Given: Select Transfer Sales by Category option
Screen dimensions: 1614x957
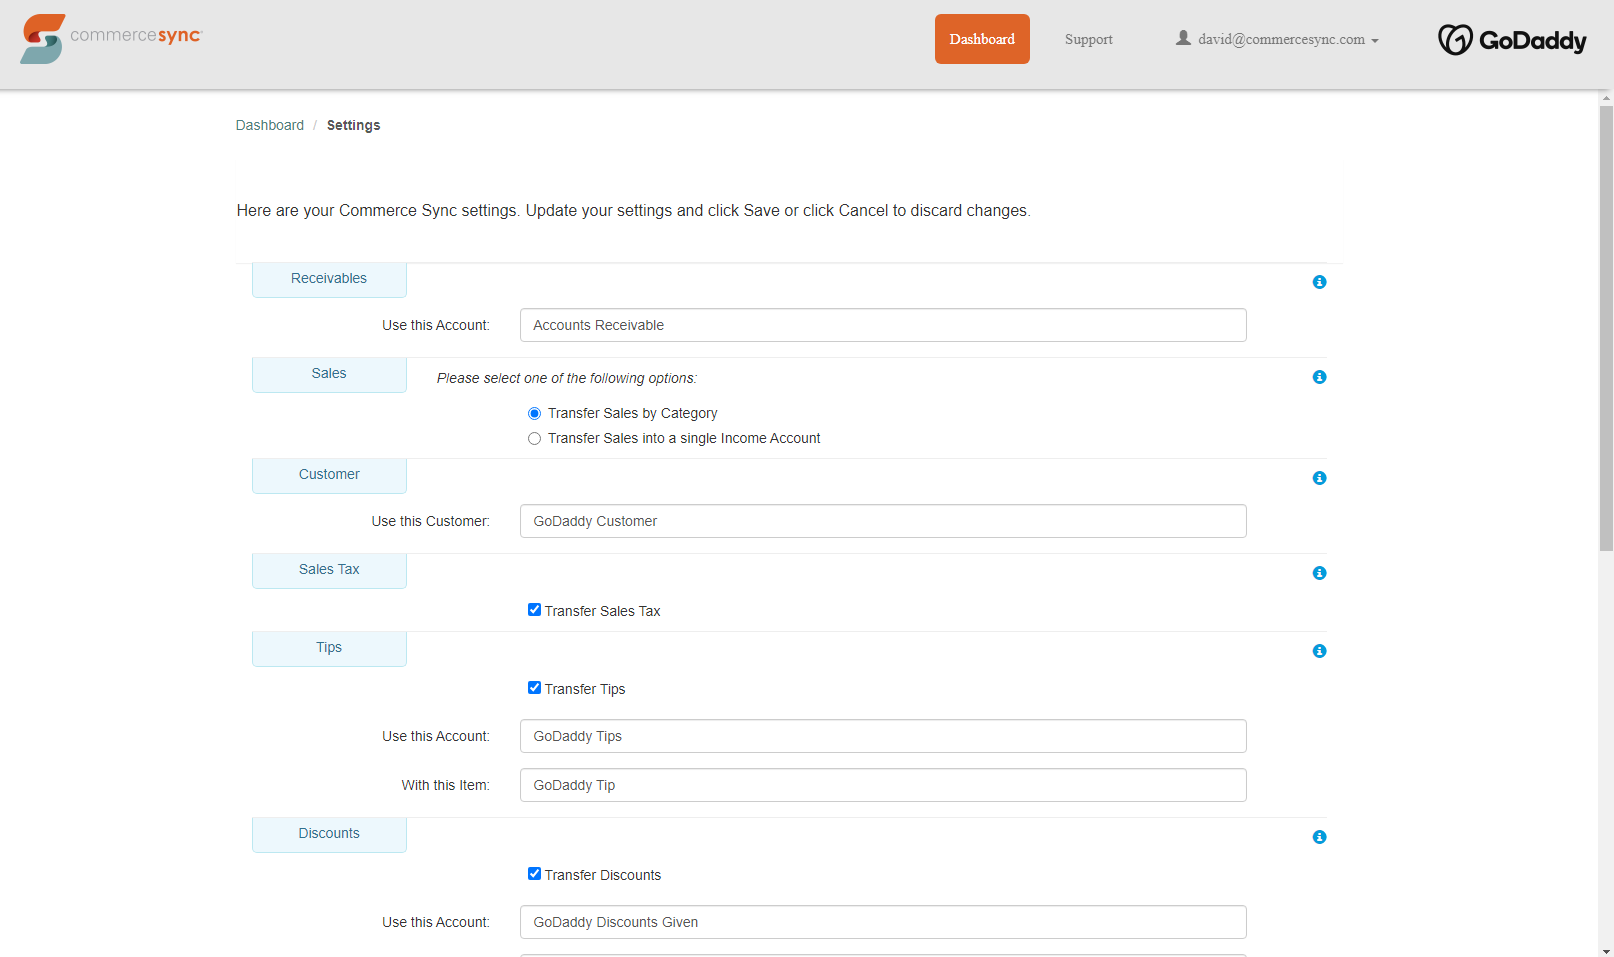Looking at the screenshot, I should 534,413.
